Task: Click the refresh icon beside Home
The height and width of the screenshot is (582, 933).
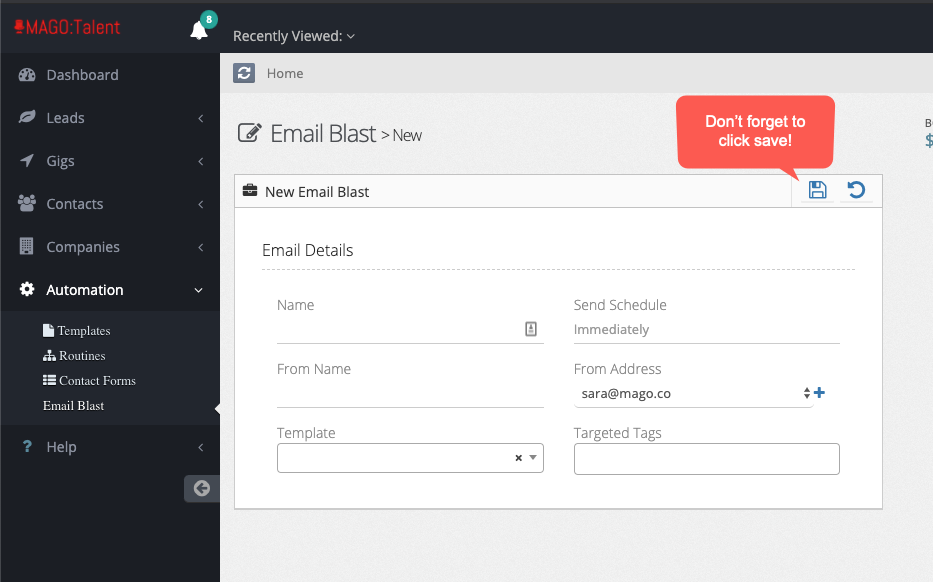Action: click(244, 73)
